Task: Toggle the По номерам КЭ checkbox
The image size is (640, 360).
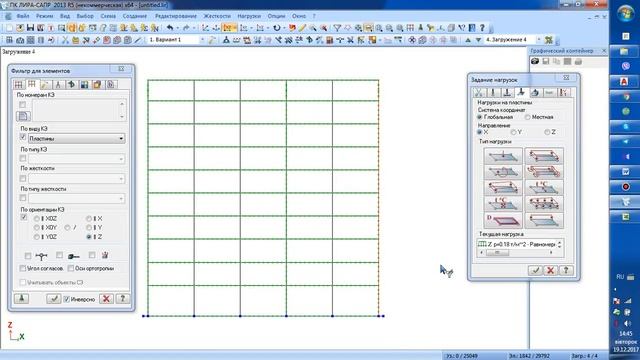Action: [x=23, y=105]
